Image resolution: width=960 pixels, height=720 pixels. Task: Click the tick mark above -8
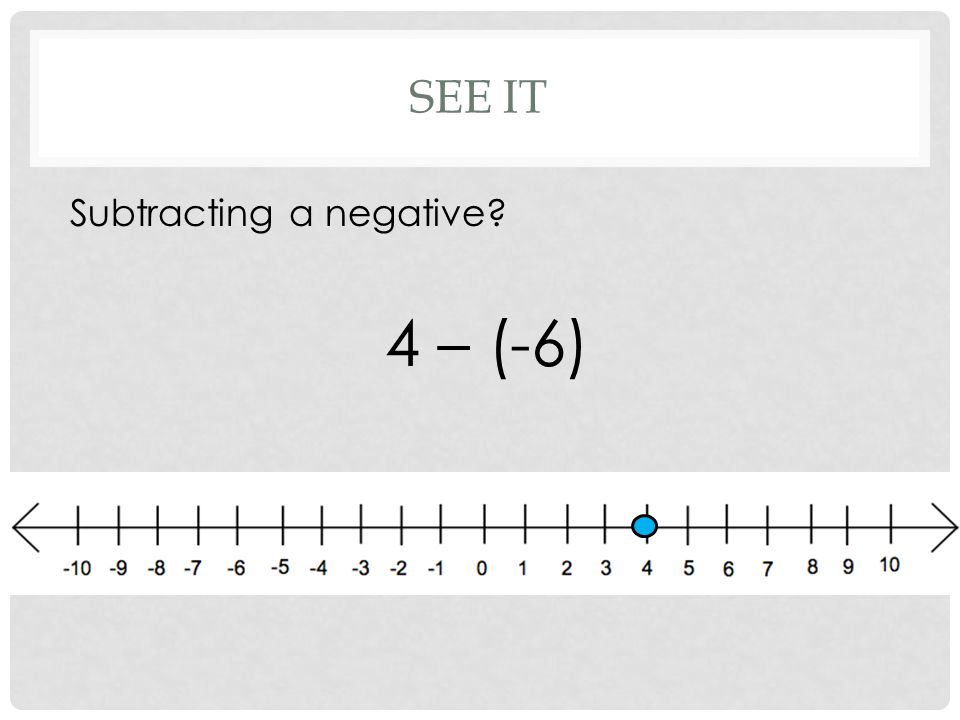[x=157, y=524]
